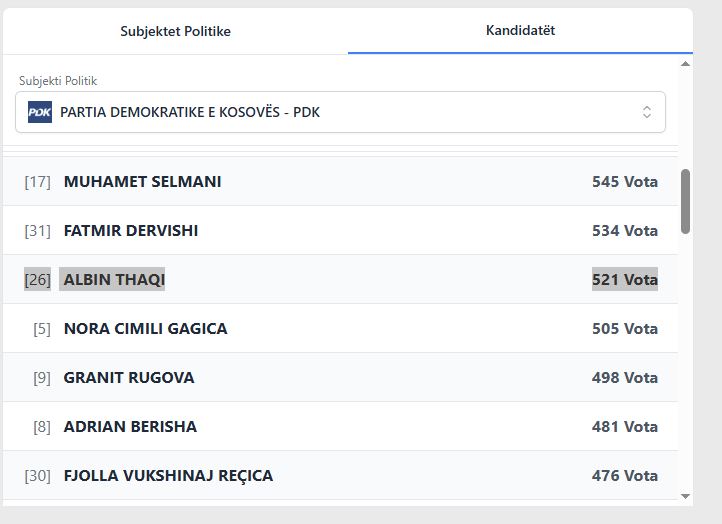722x524 pixels.
Task: Click the 476 Vota count
Action: pos(625,476)
